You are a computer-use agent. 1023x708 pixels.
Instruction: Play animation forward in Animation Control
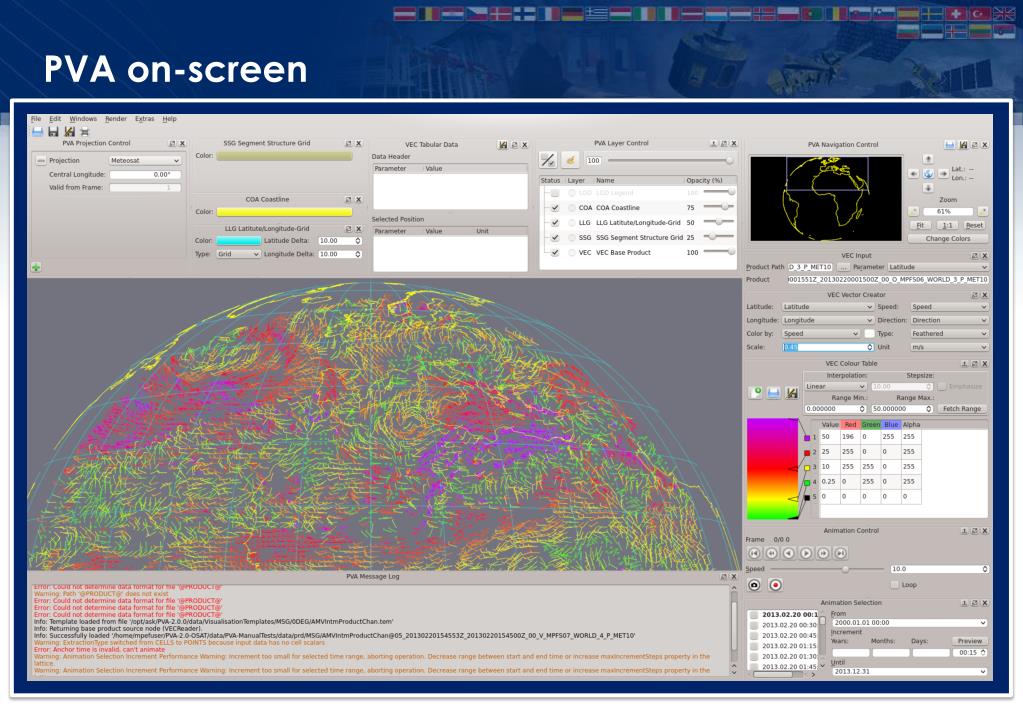tap(806, 553)
